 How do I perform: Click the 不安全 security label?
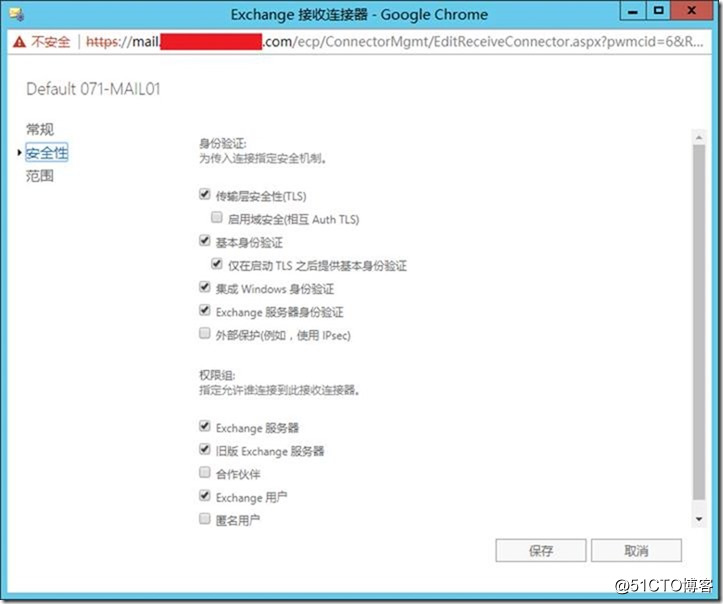(x=51, y=42)
